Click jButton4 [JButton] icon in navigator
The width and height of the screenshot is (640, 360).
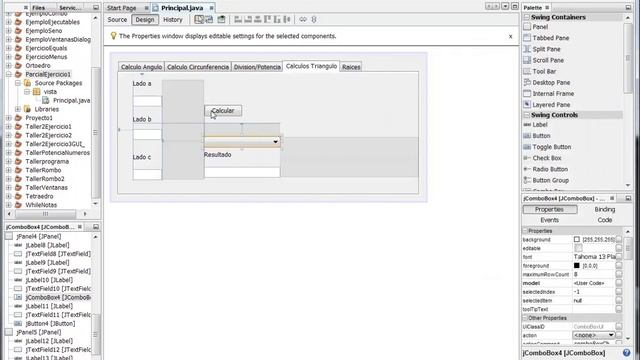18,323
